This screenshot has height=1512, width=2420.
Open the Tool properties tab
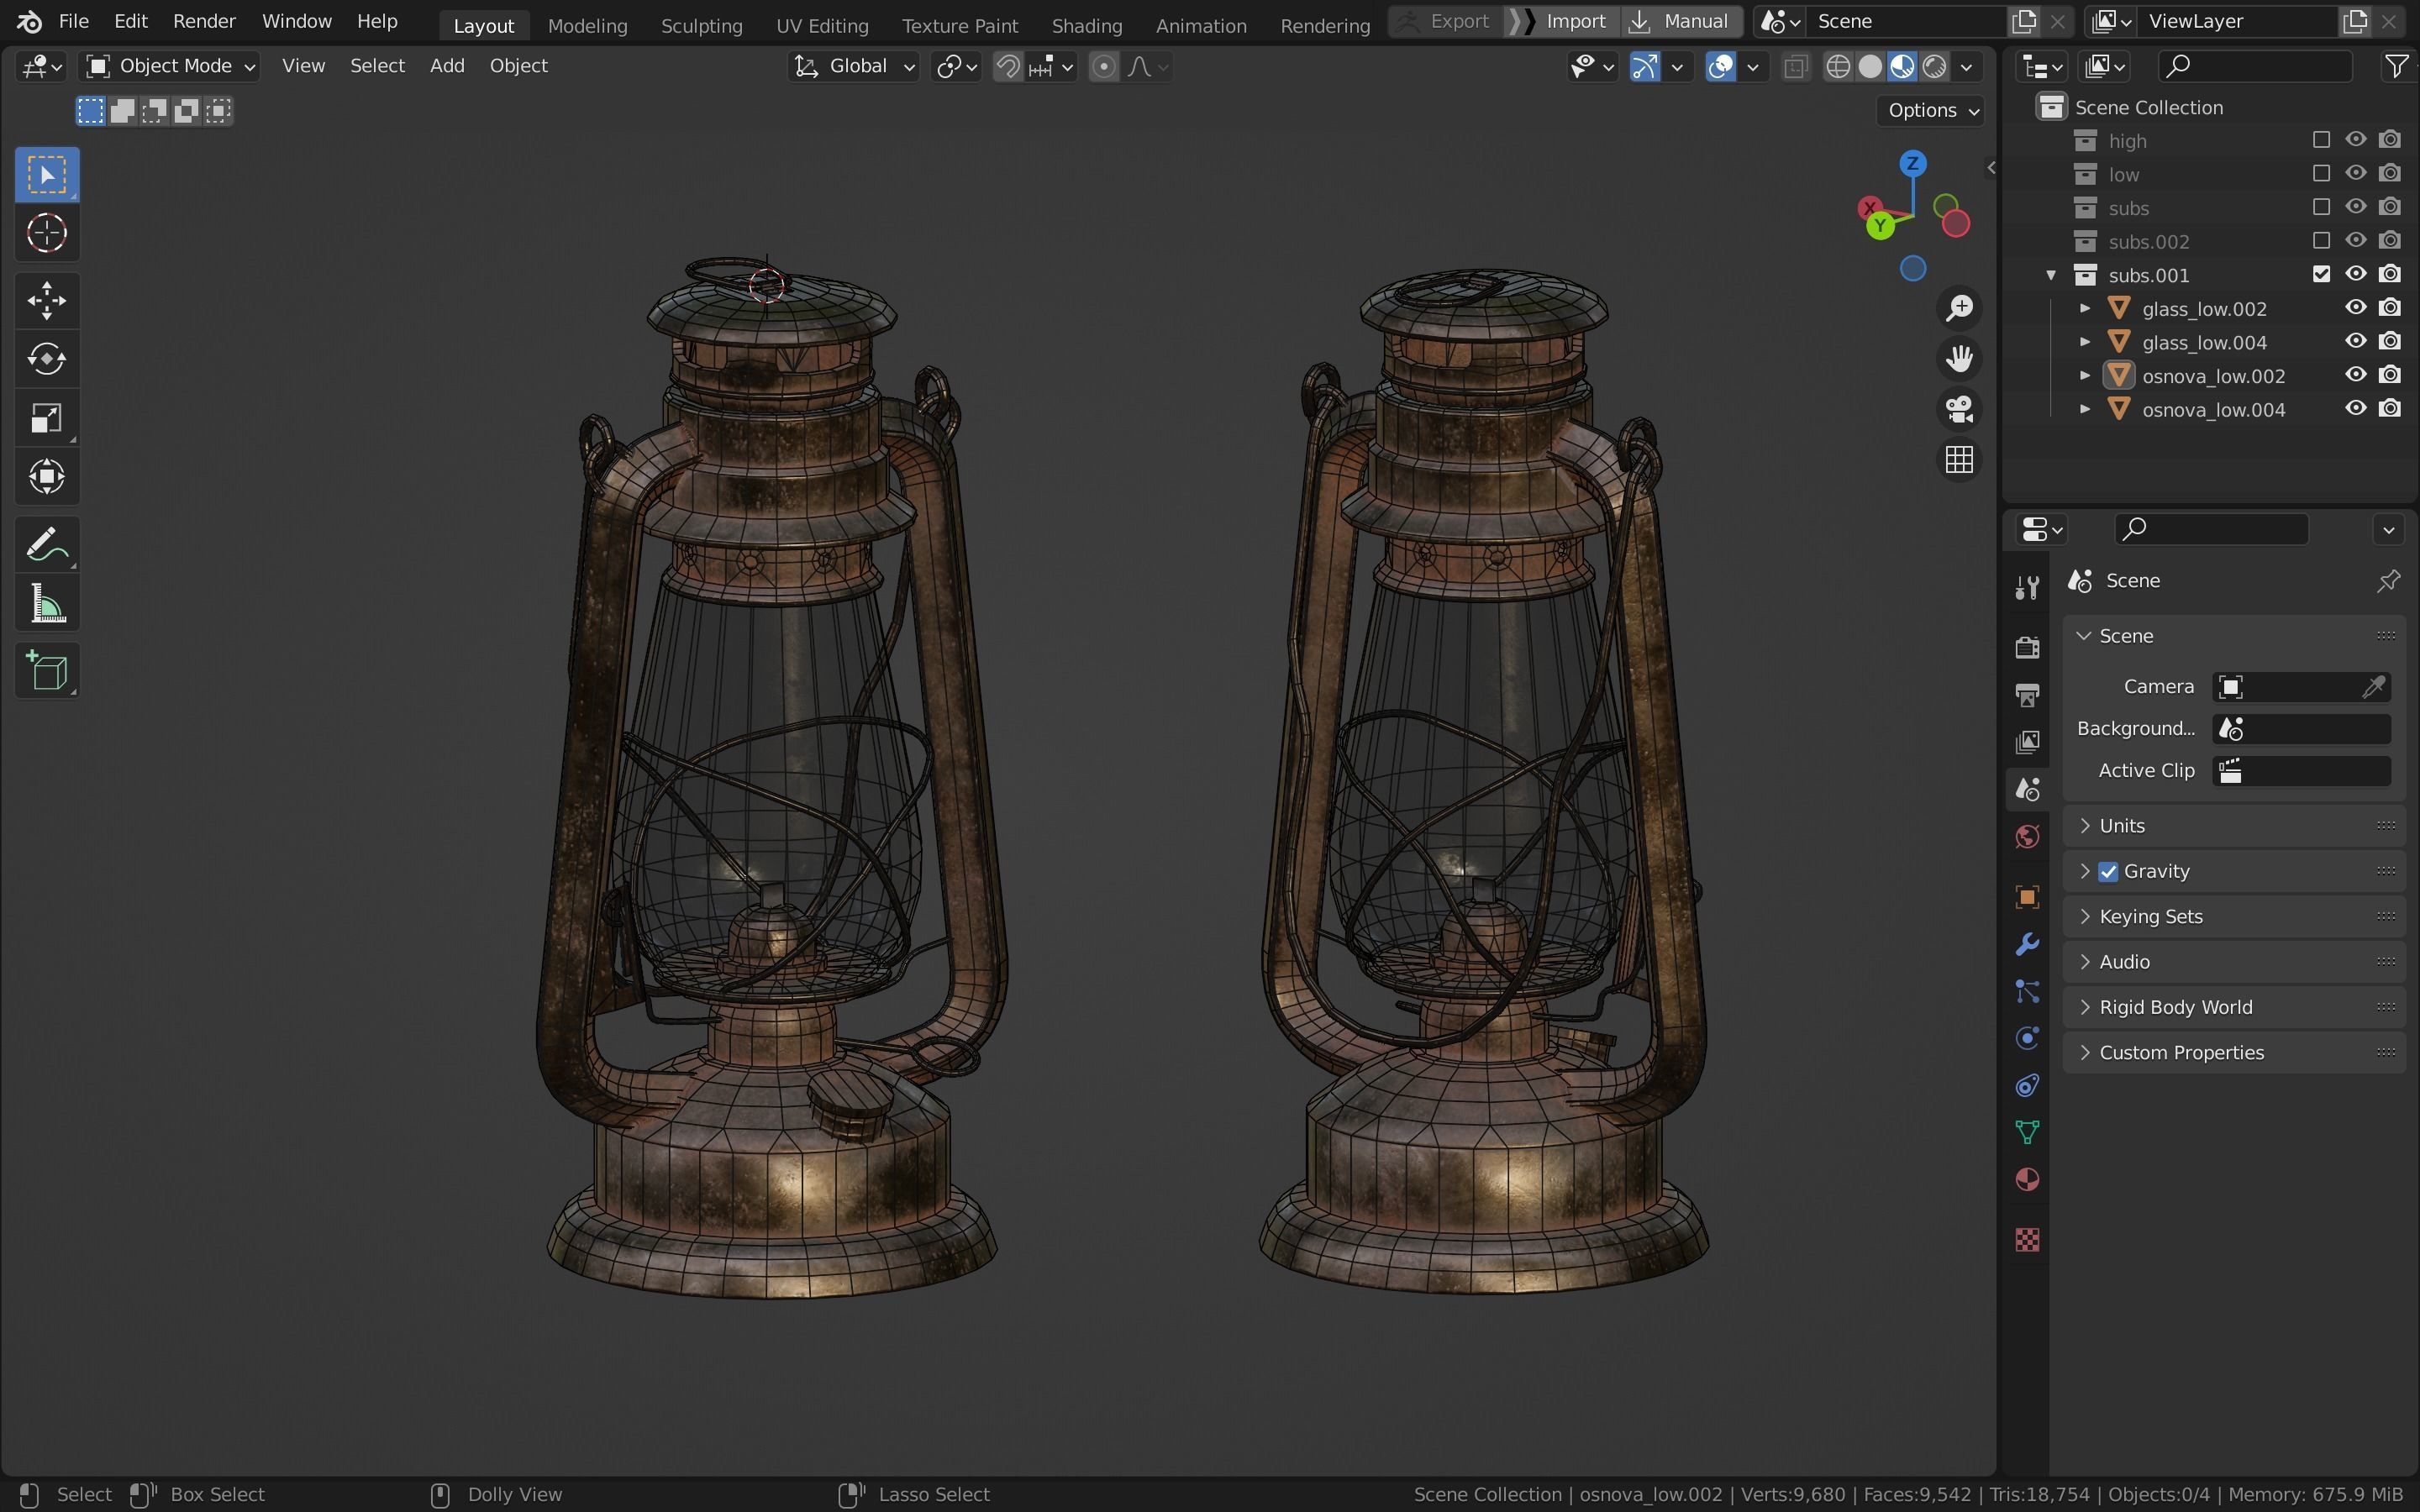click(x=2027, y=587)
